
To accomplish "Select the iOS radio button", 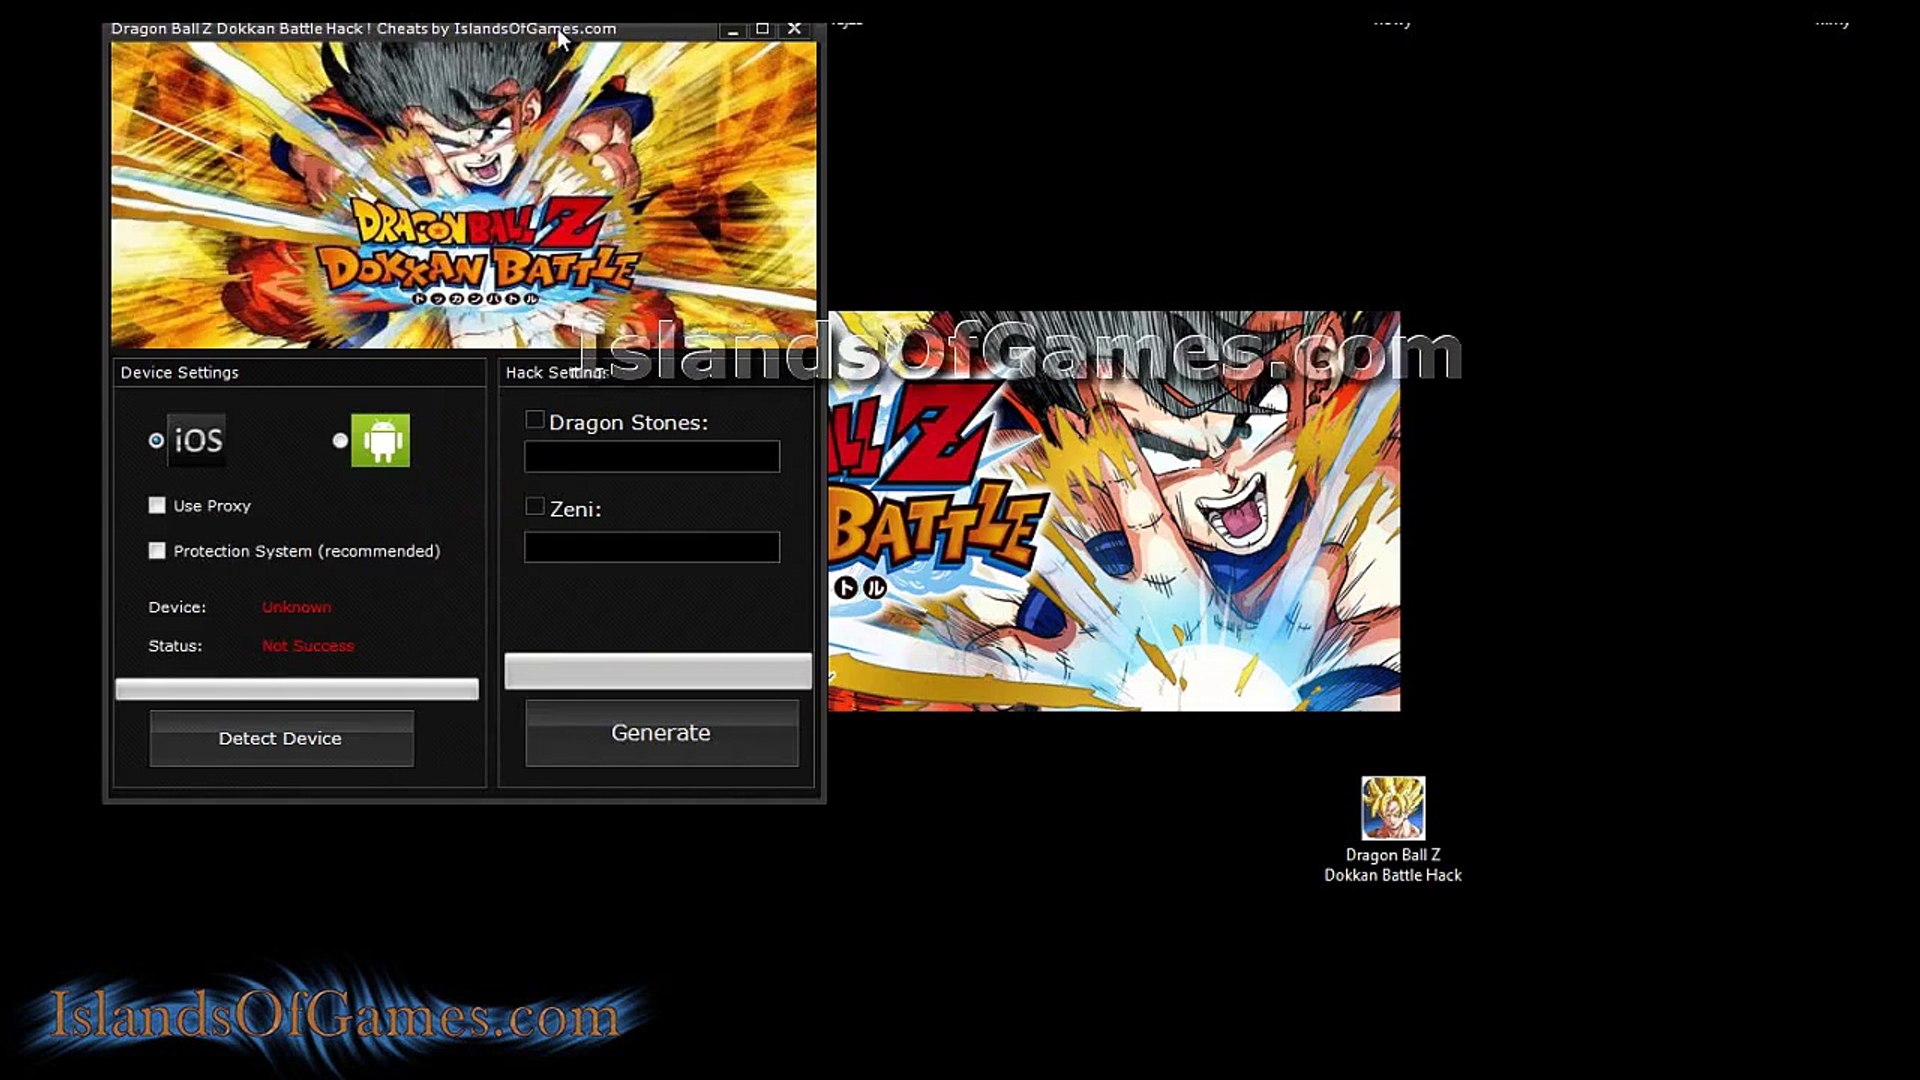I will coord(156,440).
